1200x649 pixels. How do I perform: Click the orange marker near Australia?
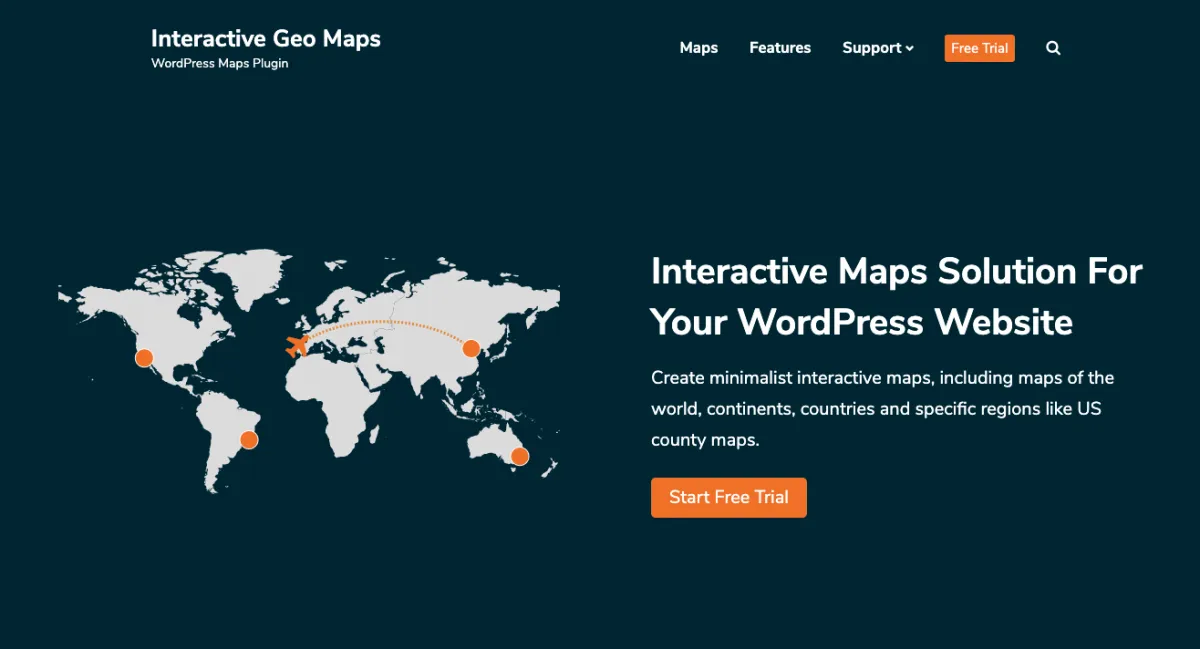click(x=519, y=455)
